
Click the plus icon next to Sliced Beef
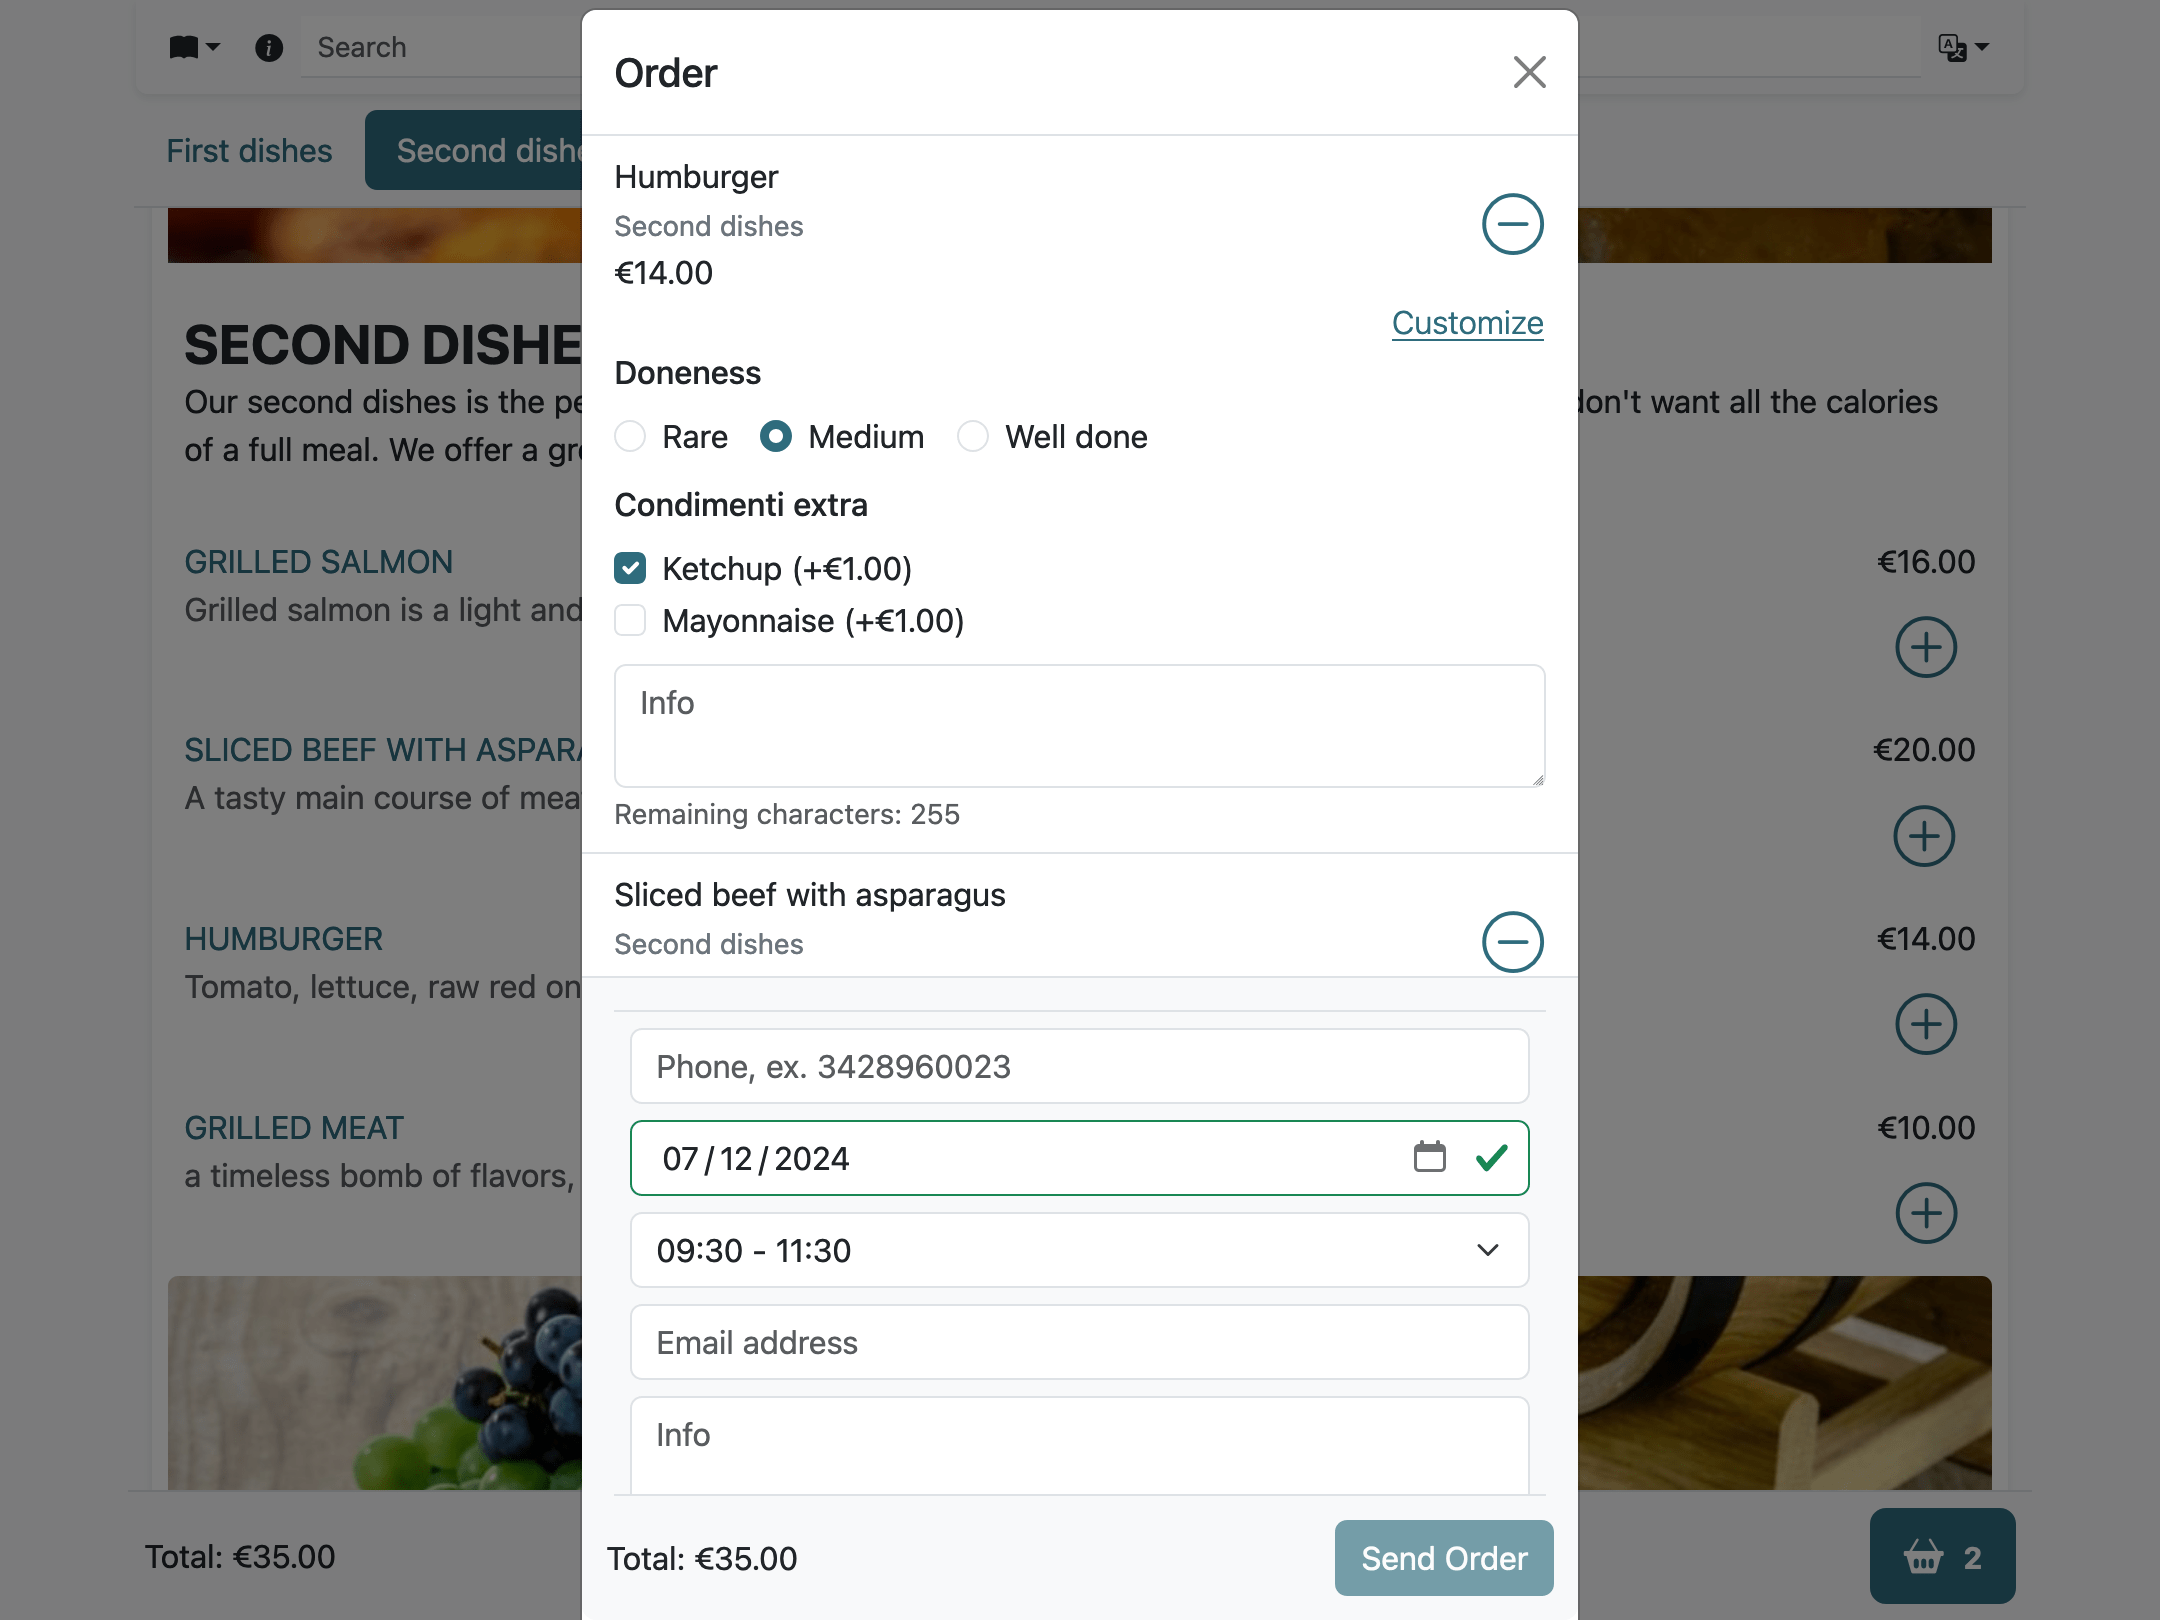(1924, 836)
